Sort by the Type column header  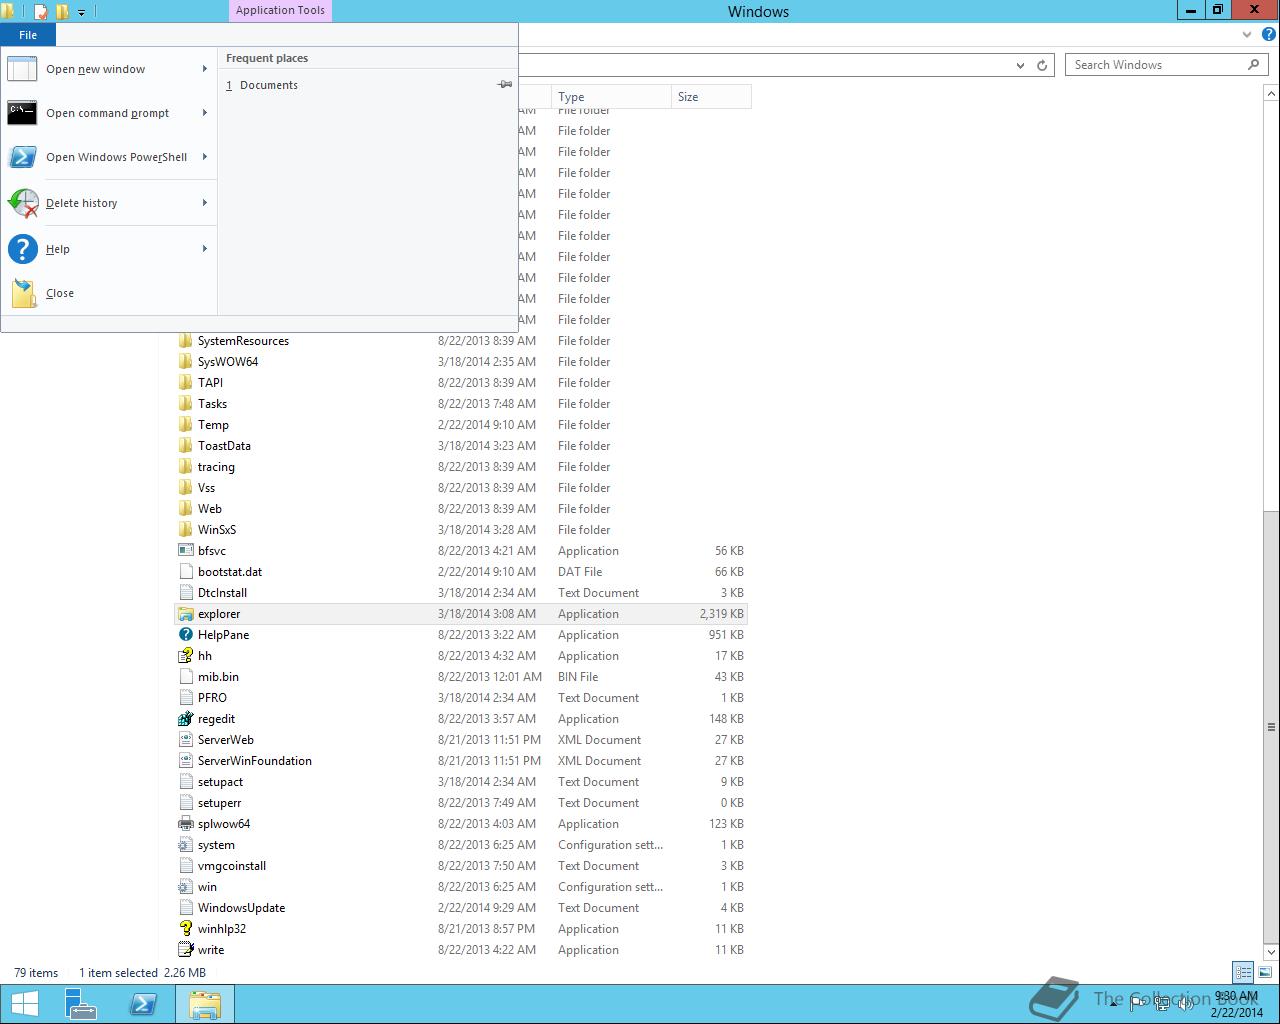click(611, 97)
